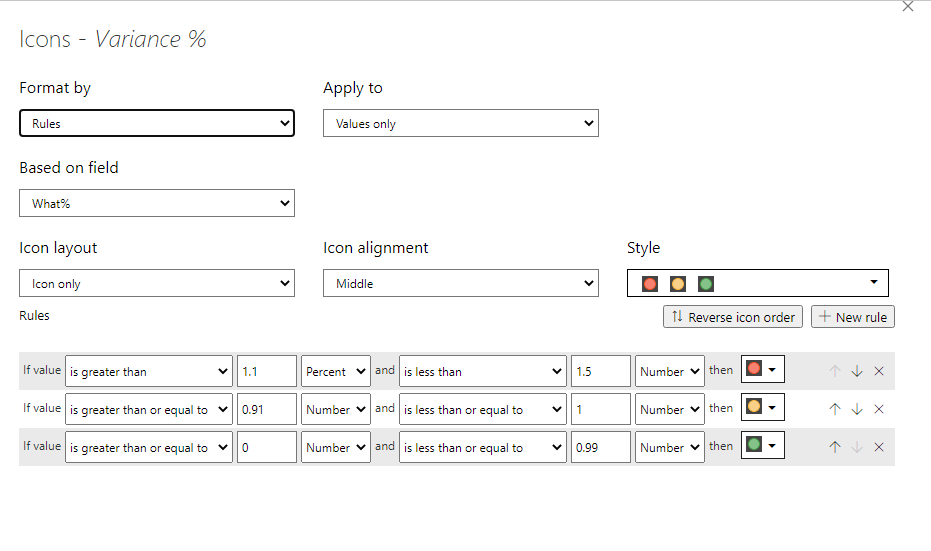Image resolution: width=931 pixels, height=551 pixels.
Task: Edit the 0 value field in green rule
Action: (x=267, y=447)
